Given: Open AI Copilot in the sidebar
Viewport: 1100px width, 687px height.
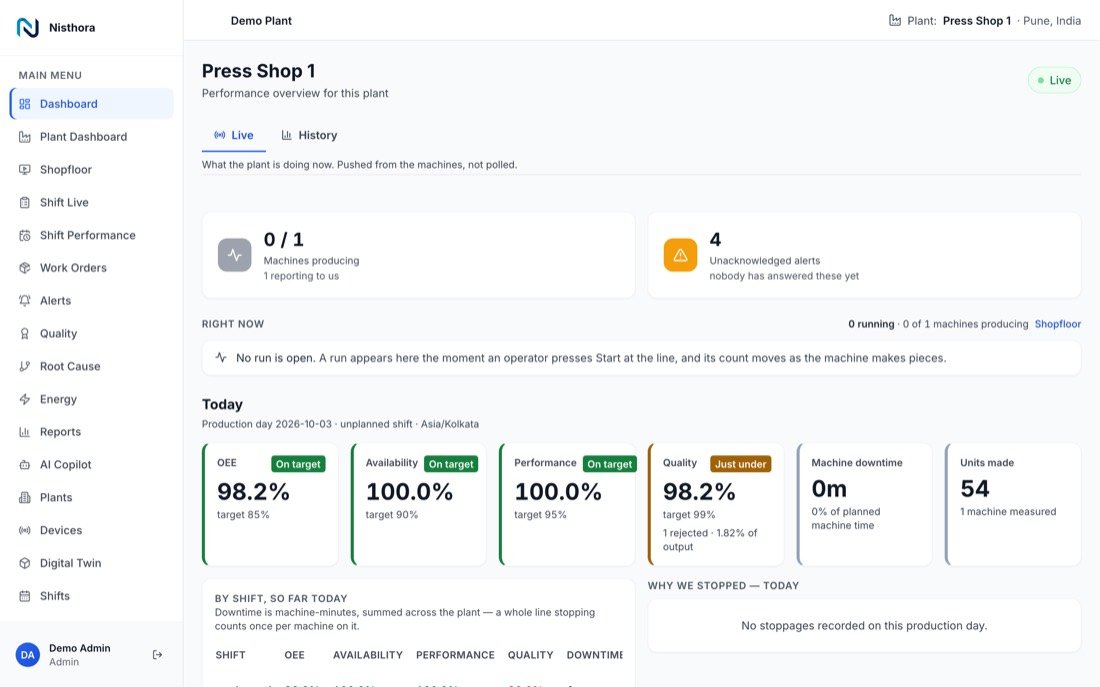Looking at the screenshot, I should pyautogui.click(x=91, y=465).
